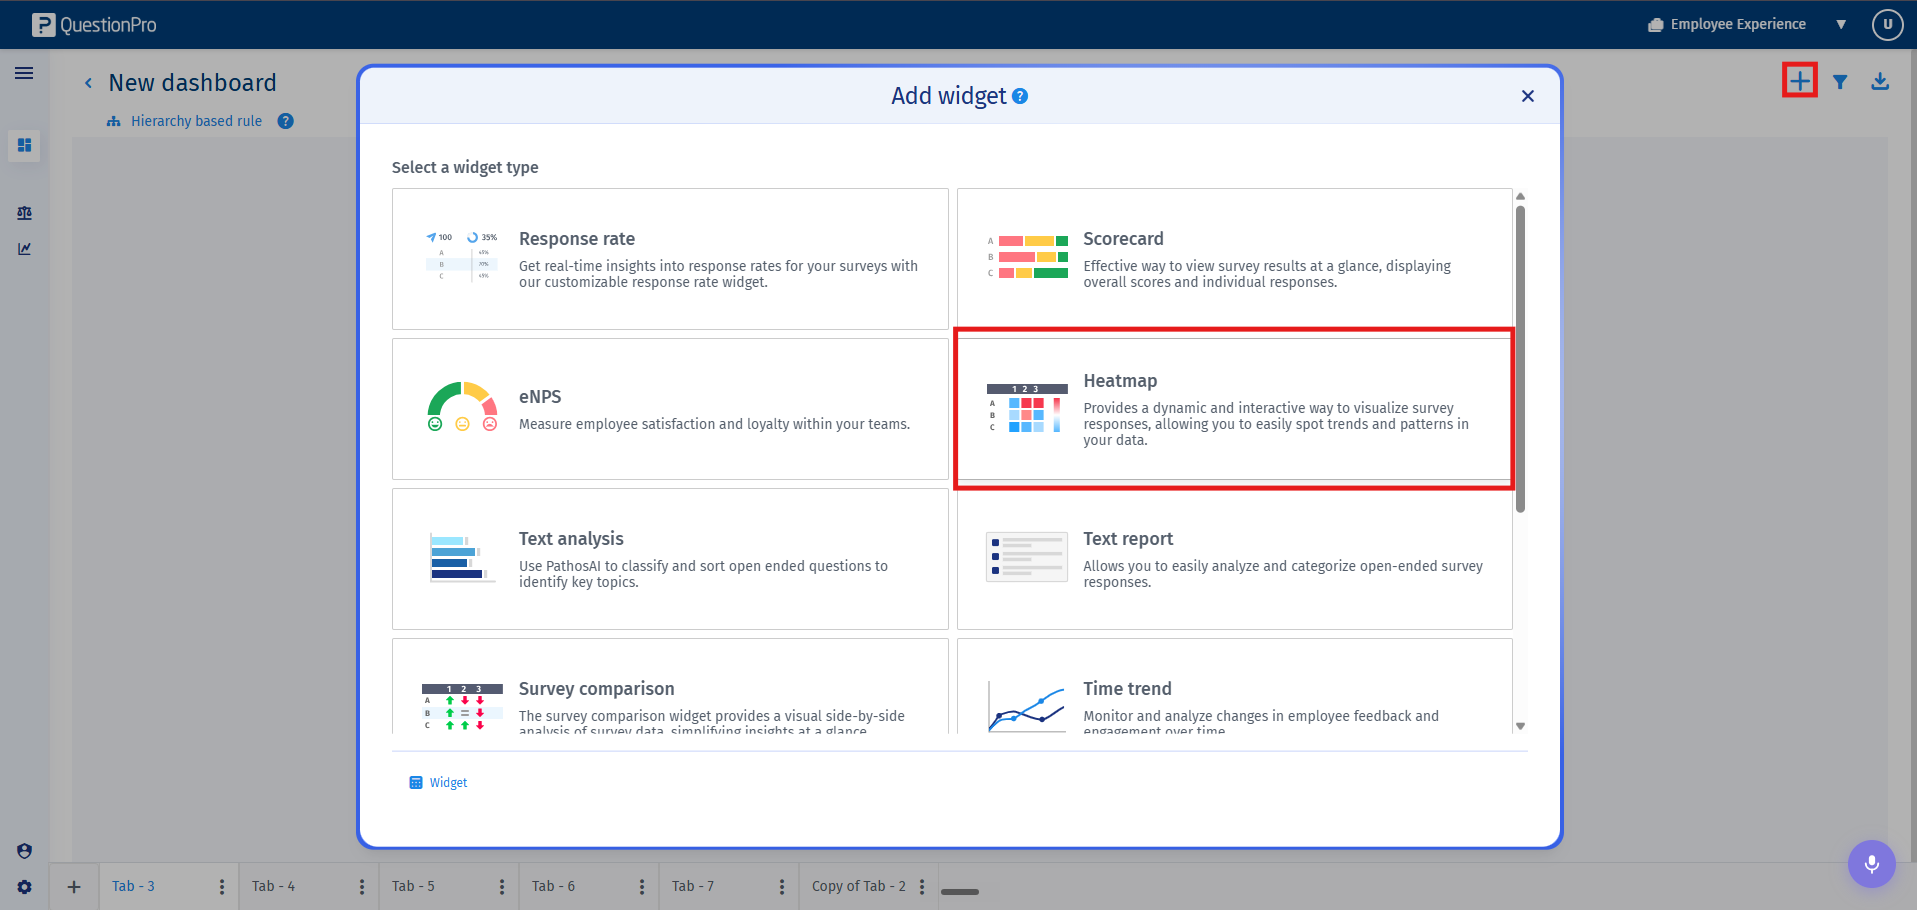Switch to Copy of Tab - 2
Image resolution: width=1917 pixels, height=910 pixels.
tap(859, 886)
